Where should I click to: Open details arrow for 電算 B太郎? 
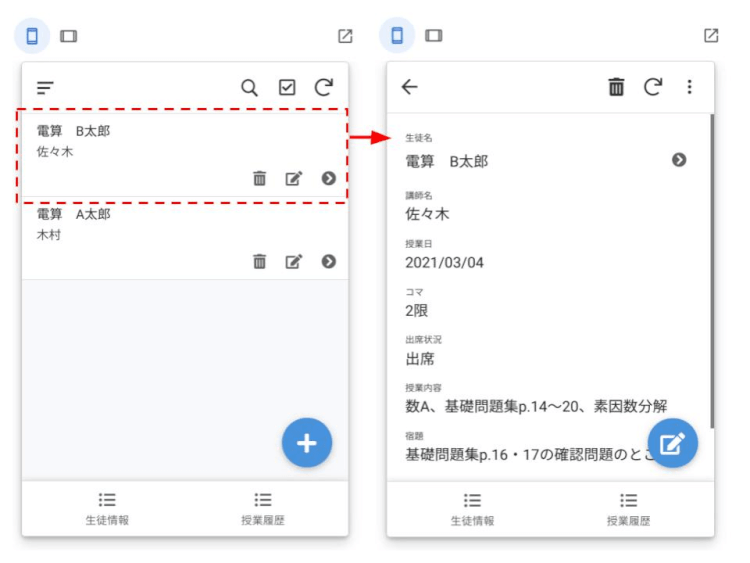click(328, 178)
